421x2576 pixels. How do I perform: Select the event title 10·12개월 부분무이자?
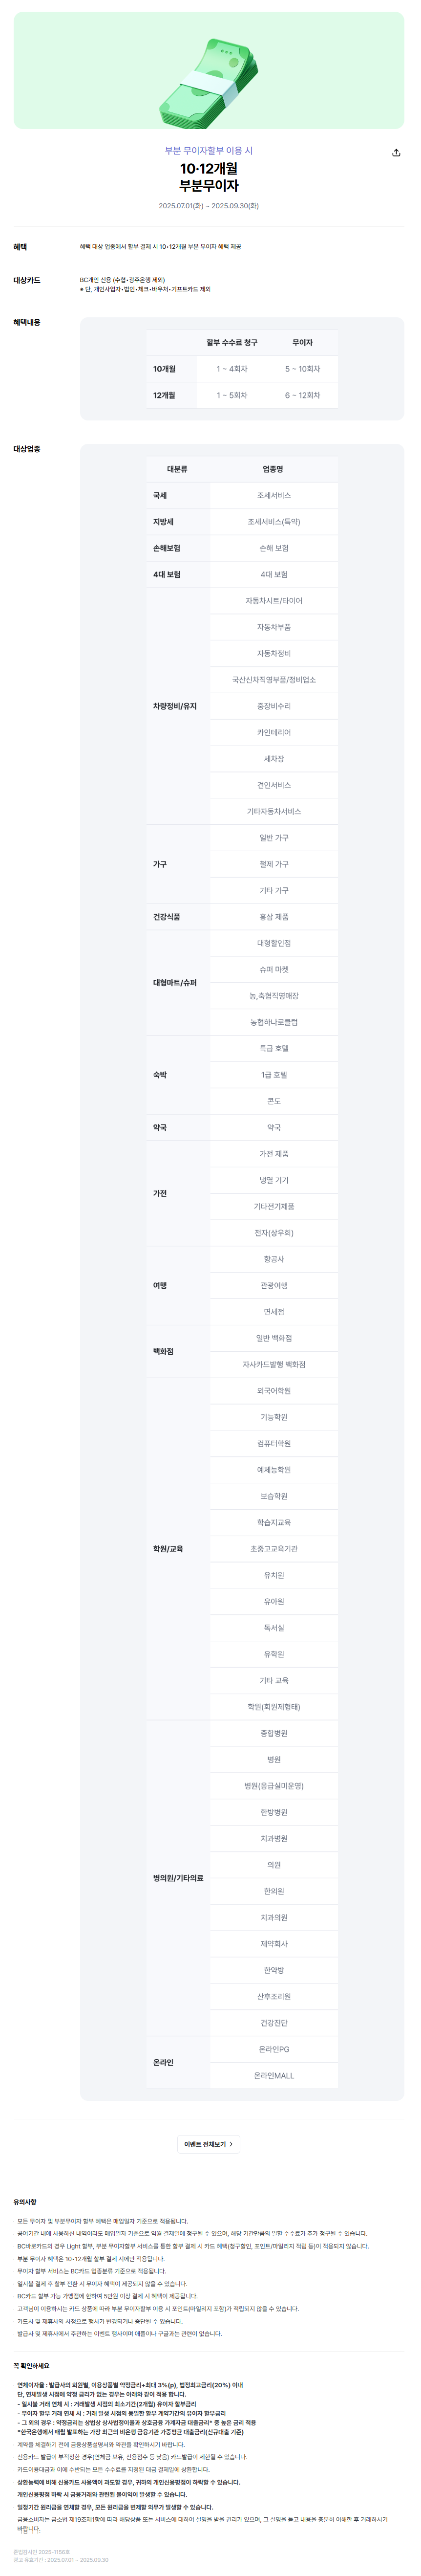click(209, 177)
